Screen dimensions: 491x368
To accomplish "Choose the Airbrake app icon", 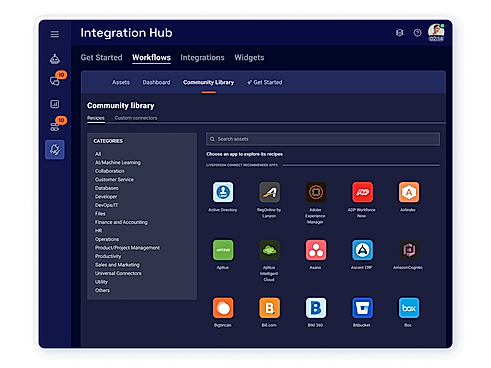I will [x=409, y=192].
